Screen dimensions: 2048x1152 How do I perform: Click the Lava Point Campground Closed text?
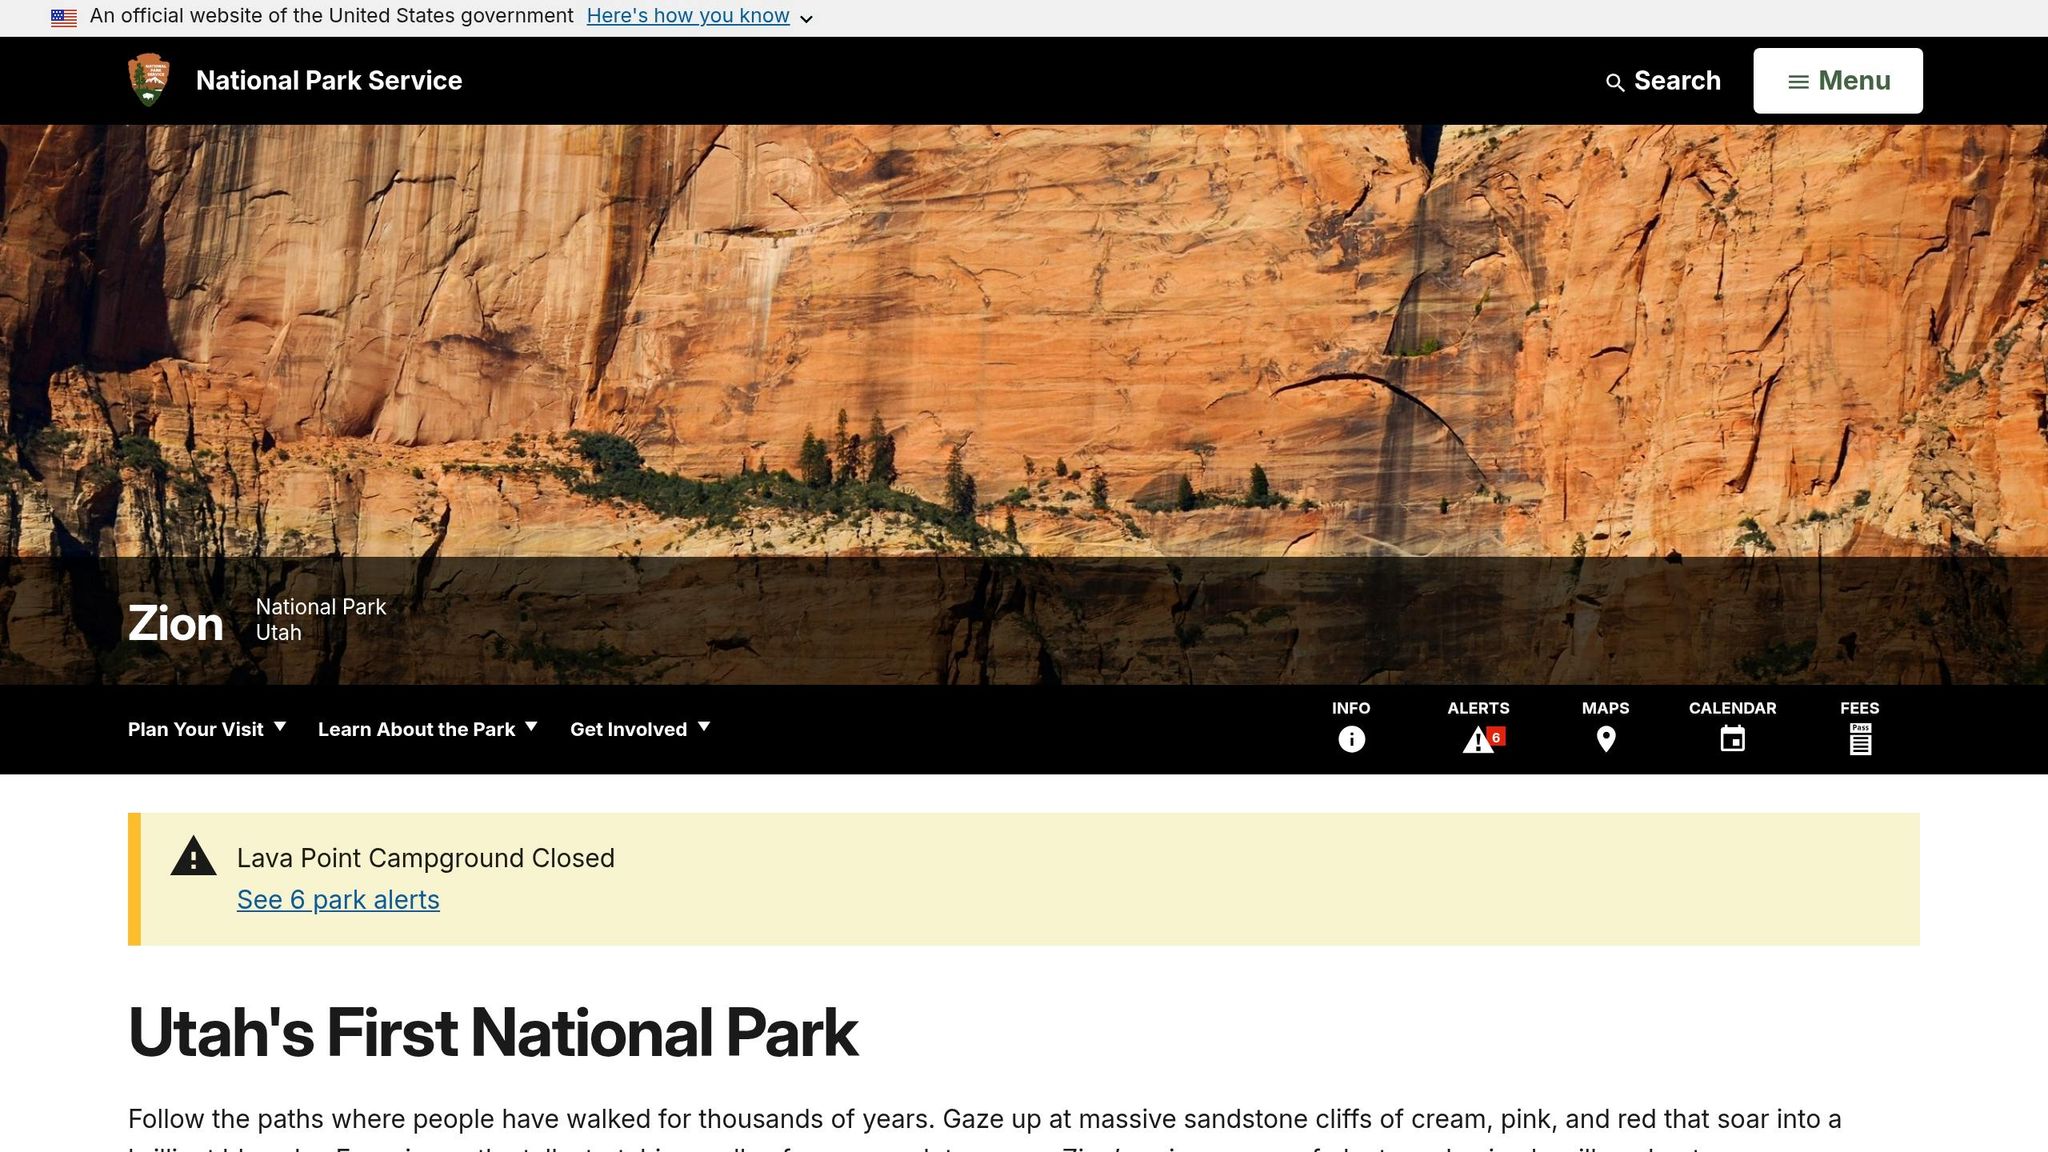[426, 858]
